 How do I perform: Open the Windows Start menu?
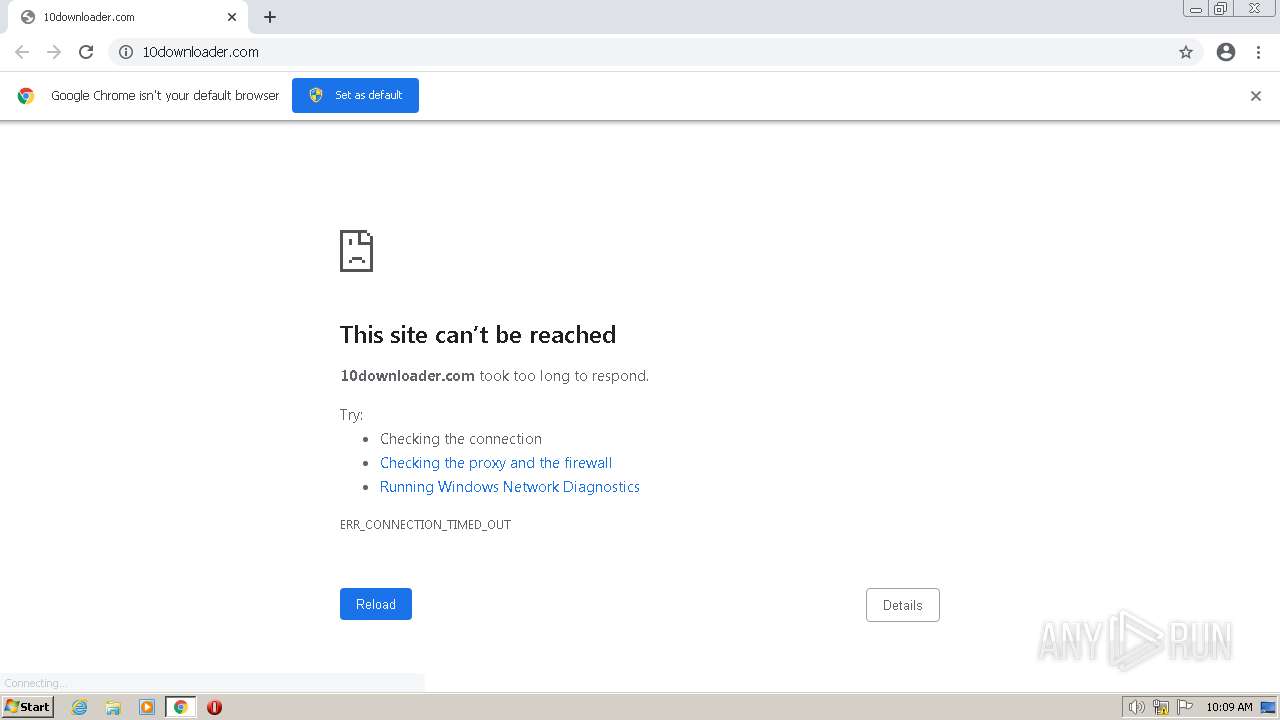(27, 707)
